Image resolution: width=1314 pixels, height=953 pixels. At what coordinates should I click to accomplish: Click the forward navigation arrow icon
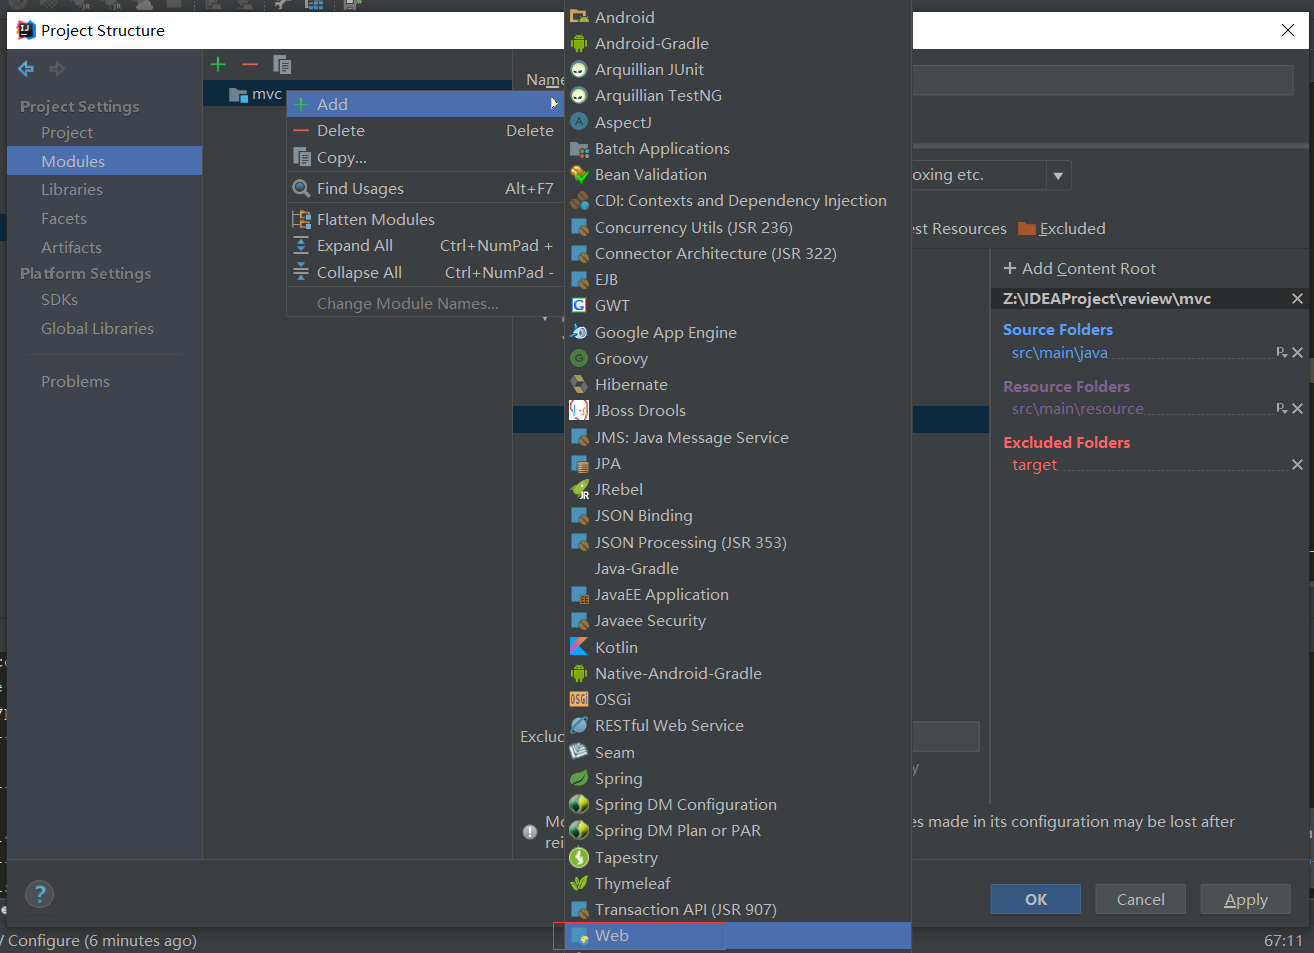pyautogui.click(x=57, y=68)
